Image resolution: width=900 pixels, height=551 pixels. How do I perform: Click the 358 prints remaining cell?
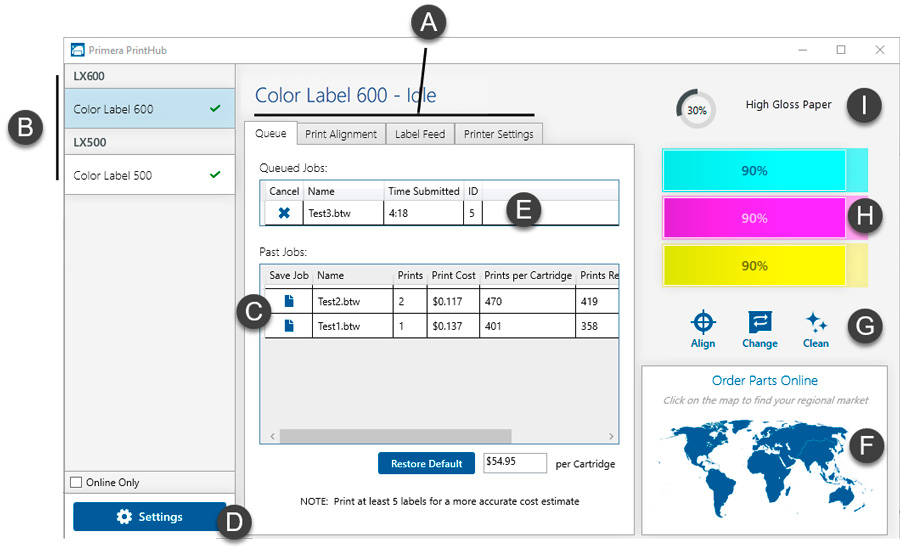597,326
